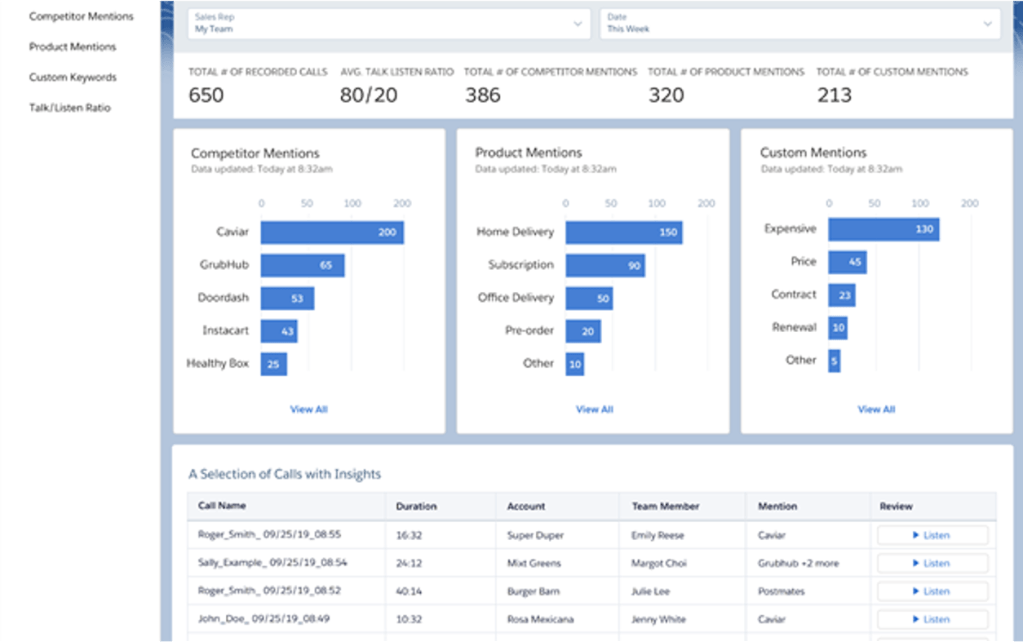
Task: Click the Expensive bar in Custom Mentions
Action: (883, 229)
